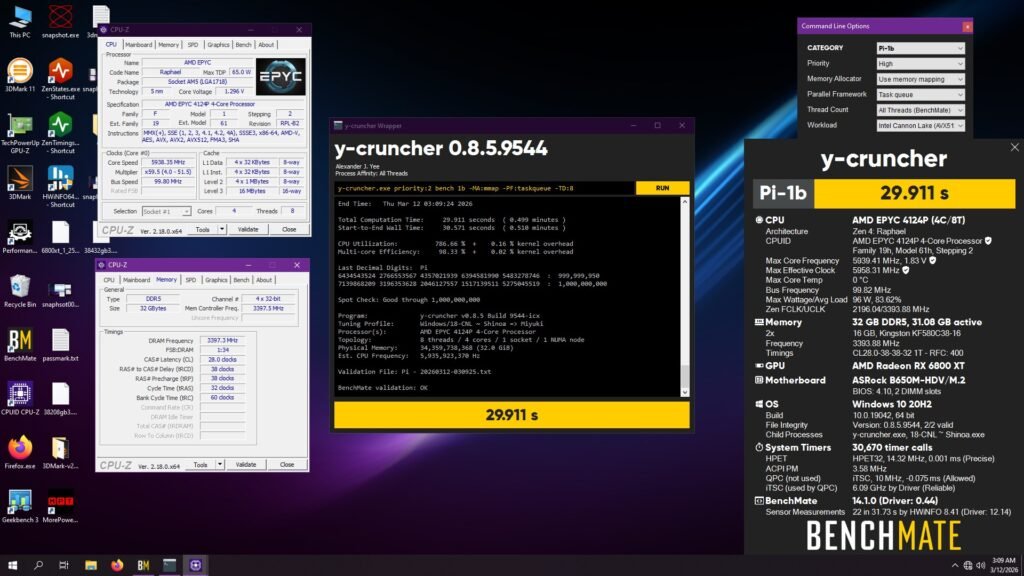Click the BenchMate CPU section icon

click(759, 220)
